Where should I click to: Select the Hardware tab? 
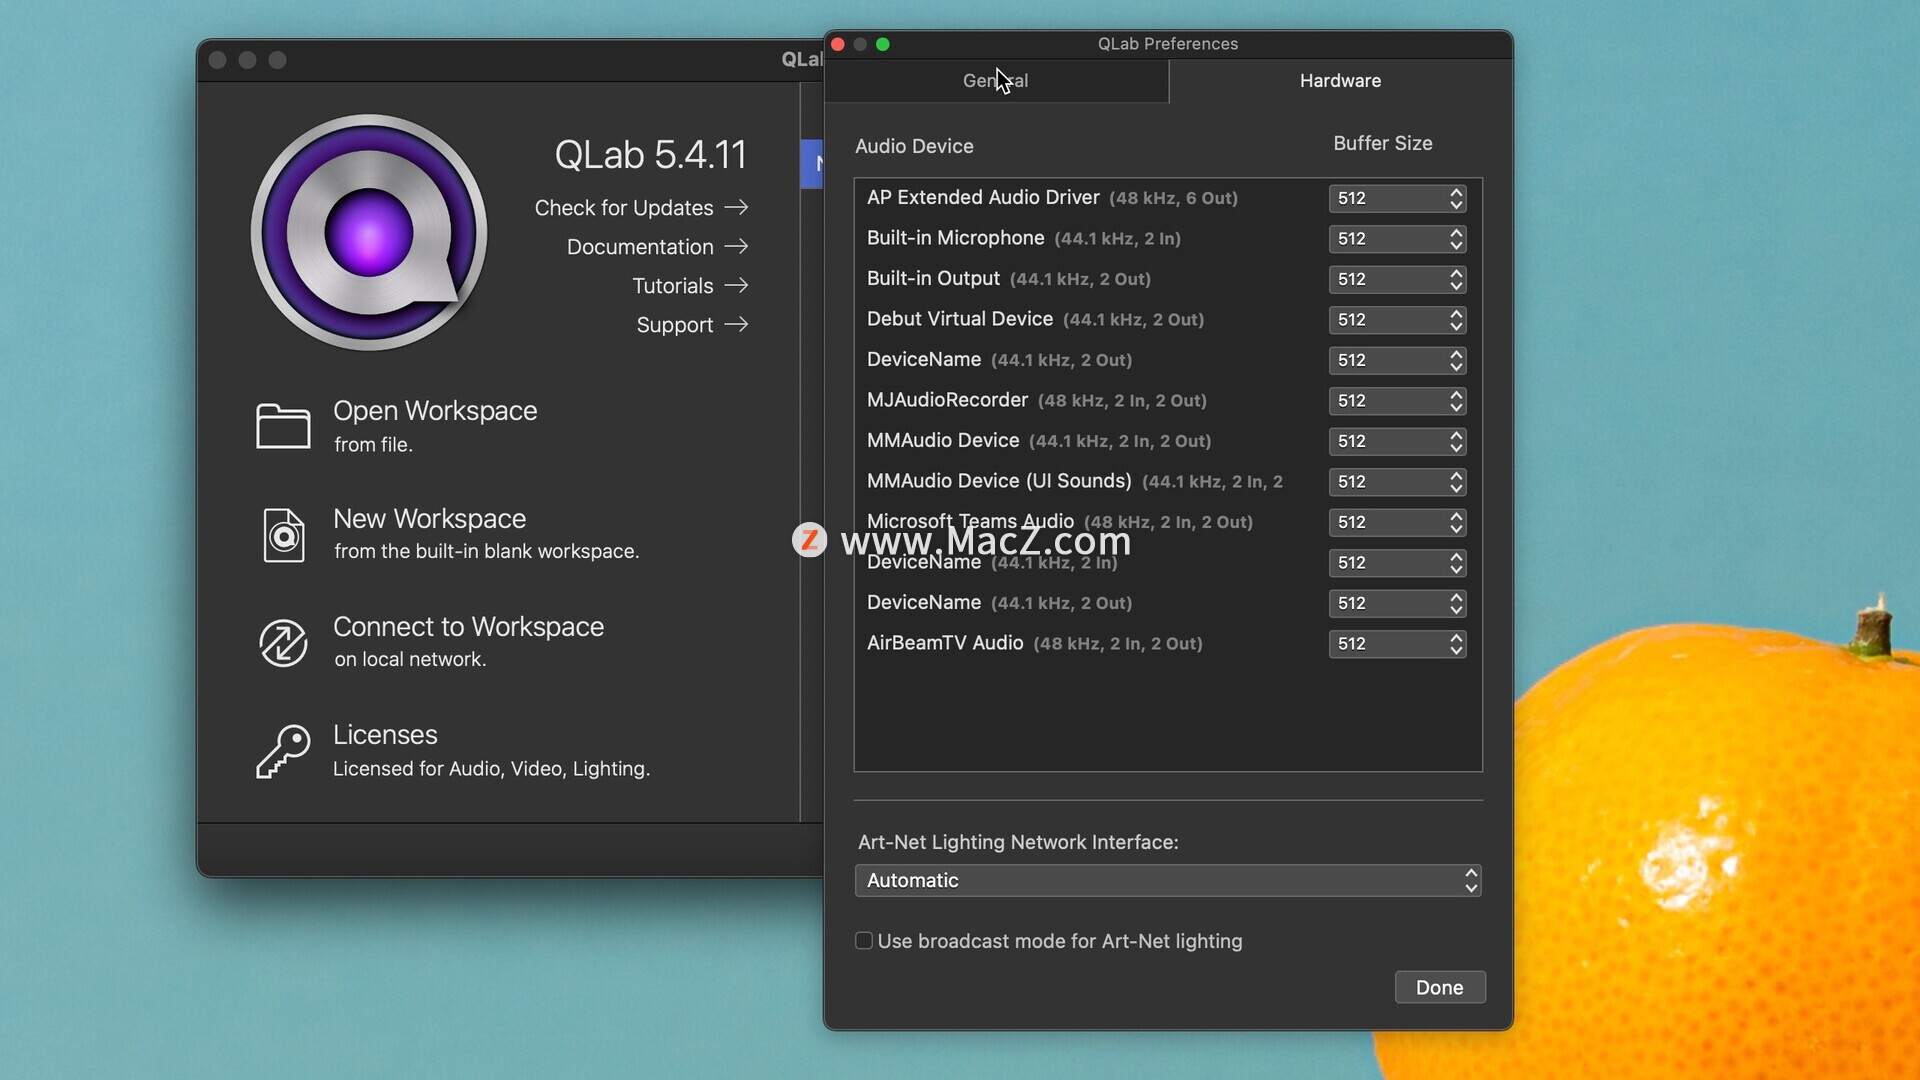point(1340,81)
